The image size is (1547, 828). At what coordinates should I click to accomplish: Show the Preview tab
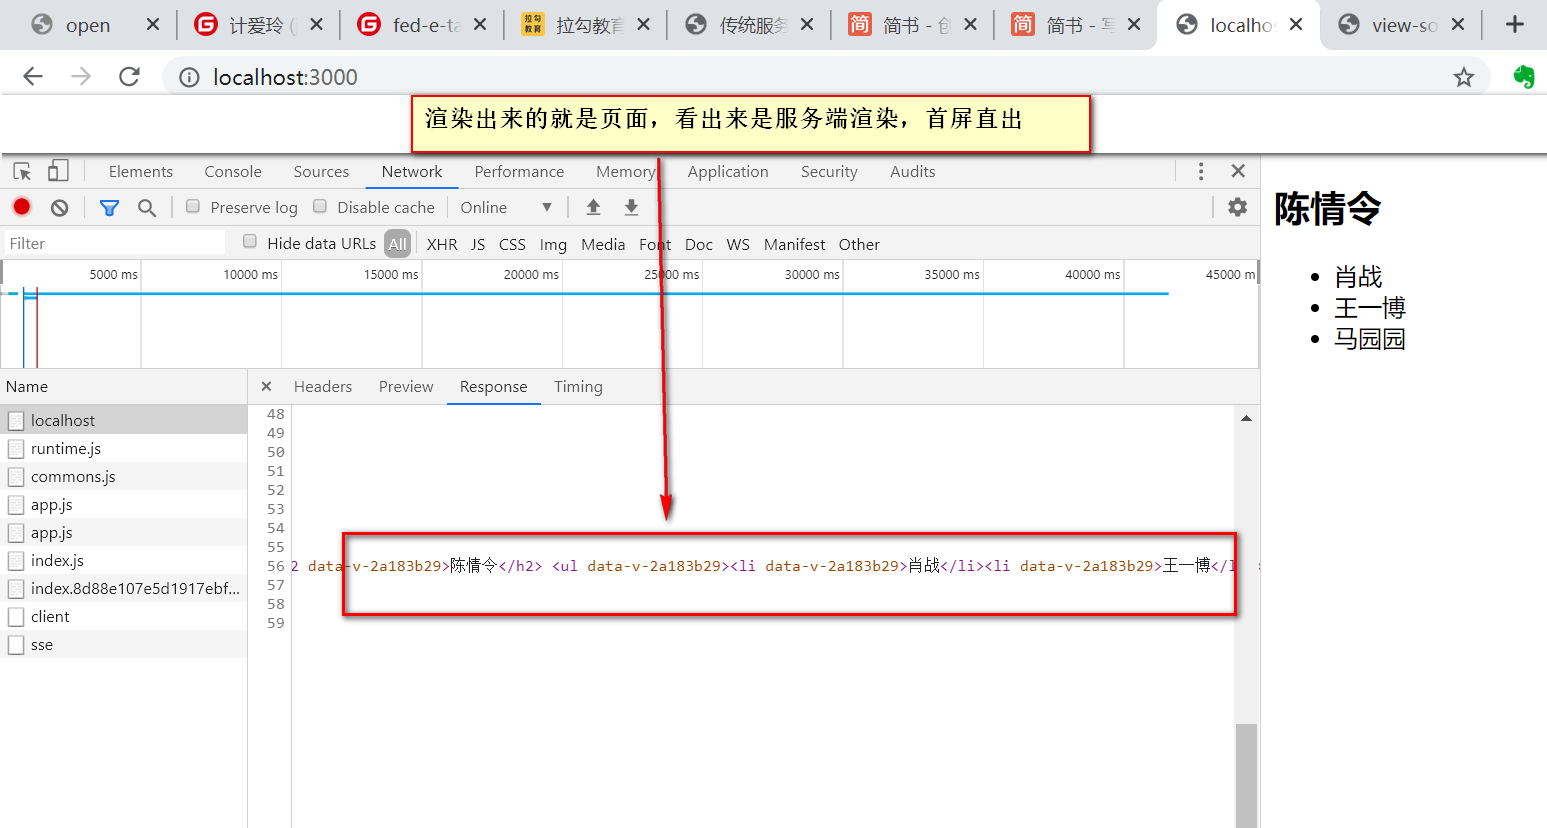point(406,386)
